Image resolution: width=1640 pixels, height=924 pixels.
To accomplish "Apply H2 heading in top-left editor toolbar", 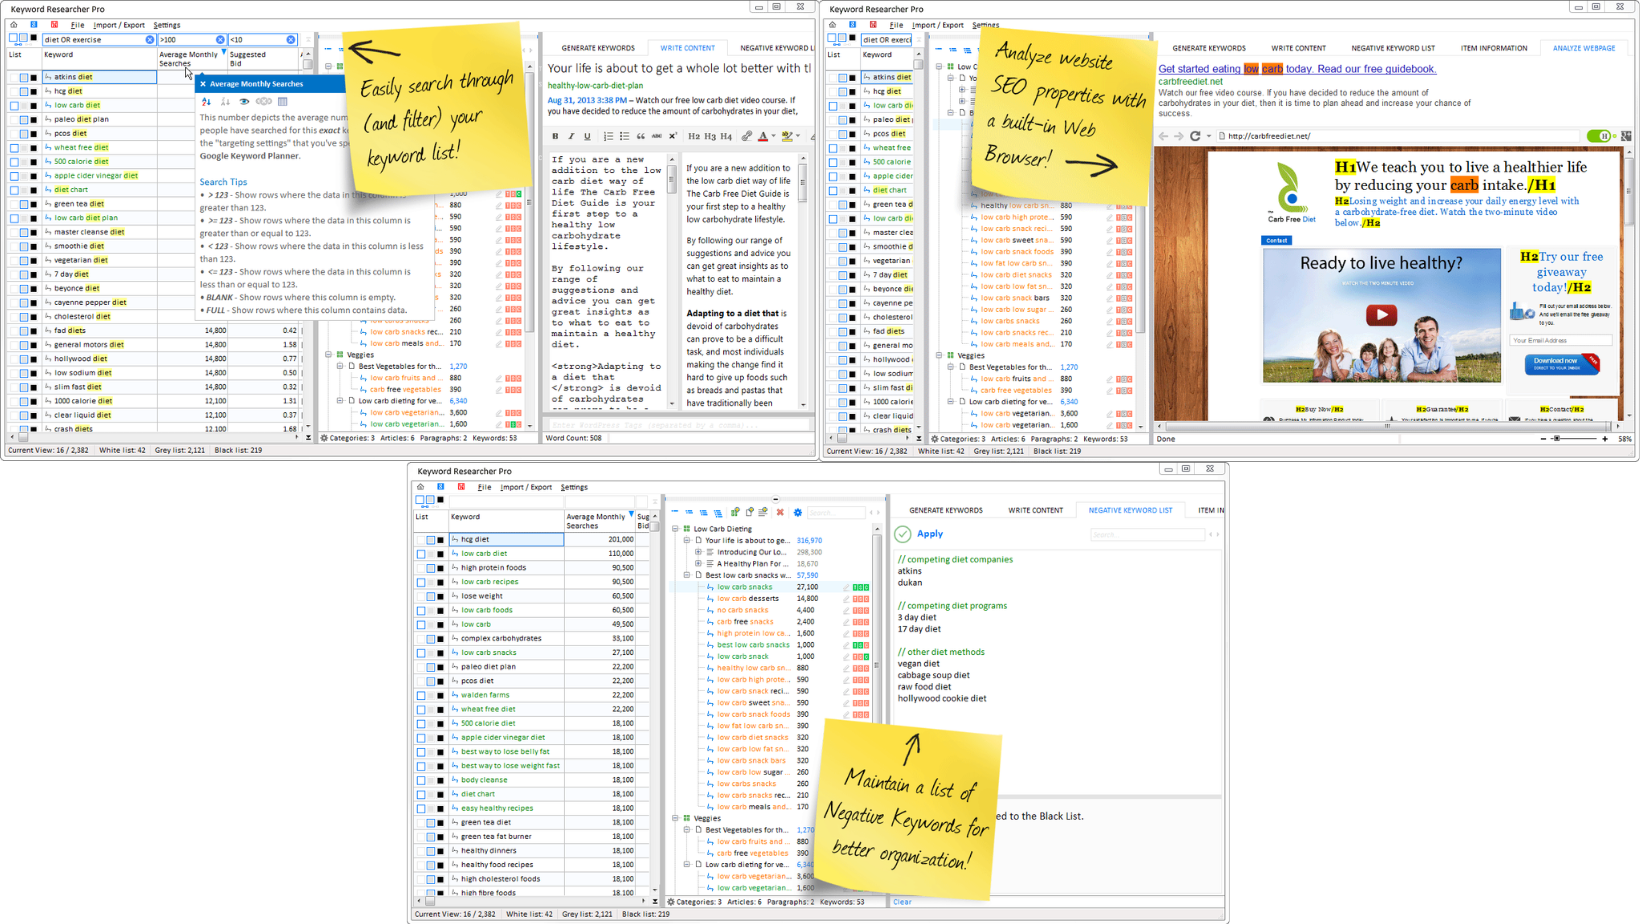I will point(694,136).
